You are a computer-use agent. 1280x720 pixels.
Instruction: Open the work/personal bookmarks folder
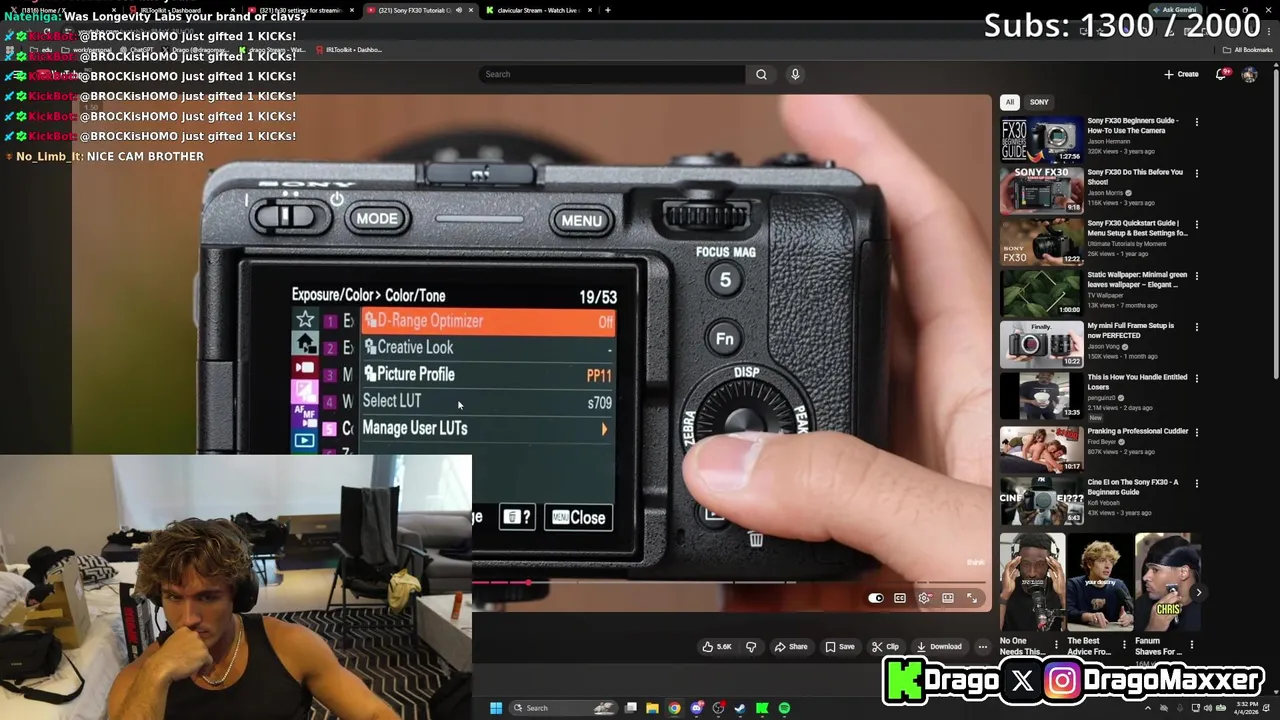[x=87, y=50]
